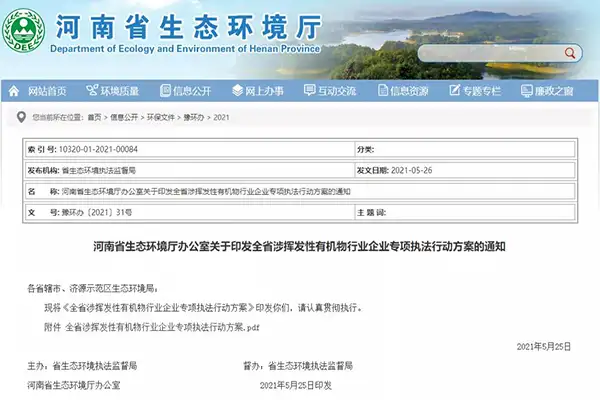
Task: Click the site title 河南省生态环境厅
Action: [189, 27]
